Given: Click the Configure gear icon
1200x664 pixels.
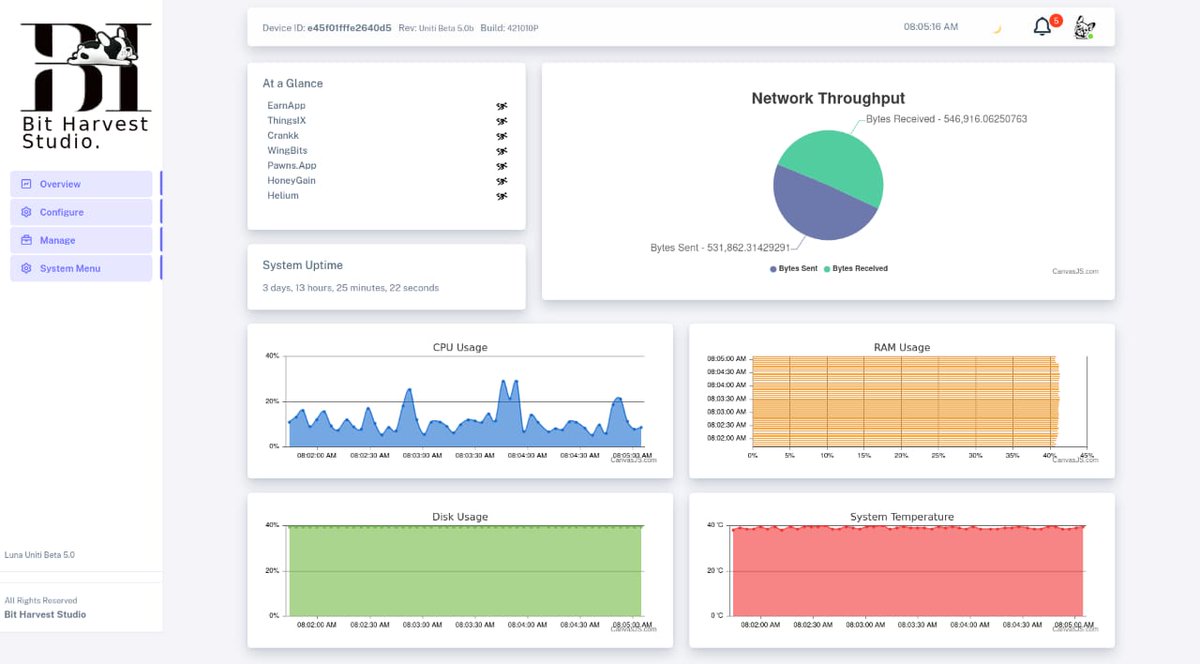Looking at the screenshot, I should [26, 212].
